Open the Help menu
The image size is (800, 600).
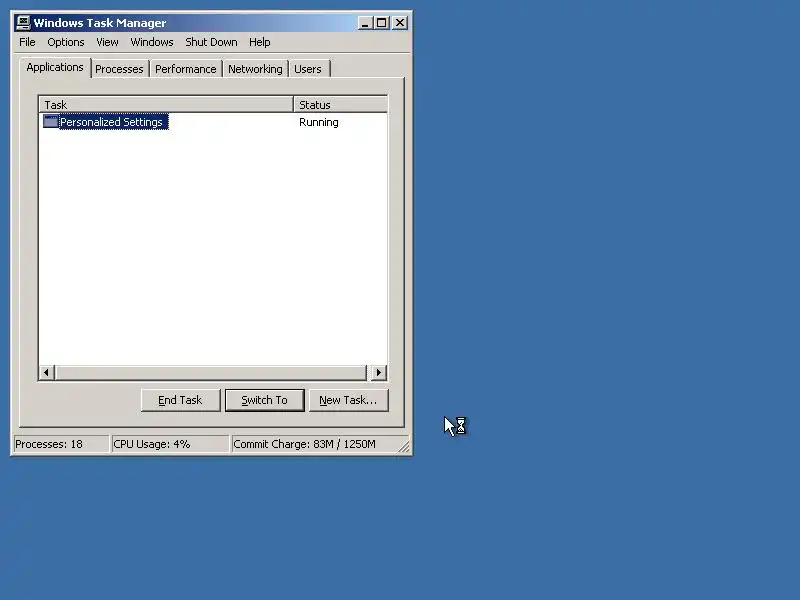pos(260,42)
